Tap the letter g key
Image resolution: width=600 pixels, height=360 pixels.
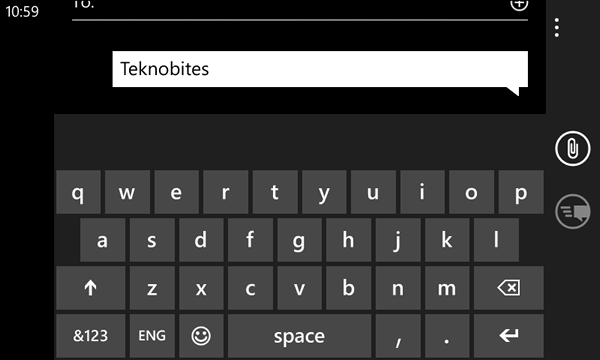299,240
